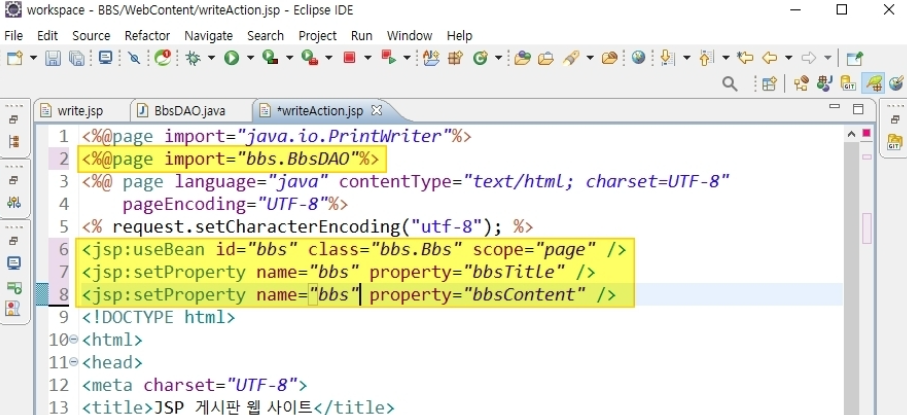This screenshot has width=907, height=415.
Task: Restore the right-side minimized view stack
Action: coord(895,120)
